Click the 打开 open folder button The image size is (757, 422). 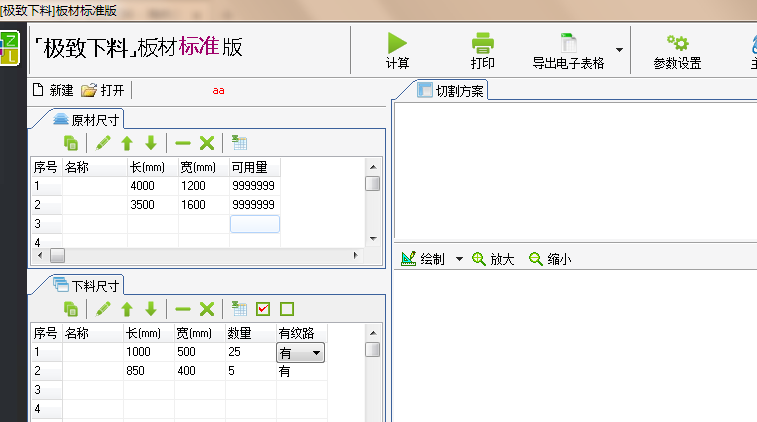tap(103, 90)
